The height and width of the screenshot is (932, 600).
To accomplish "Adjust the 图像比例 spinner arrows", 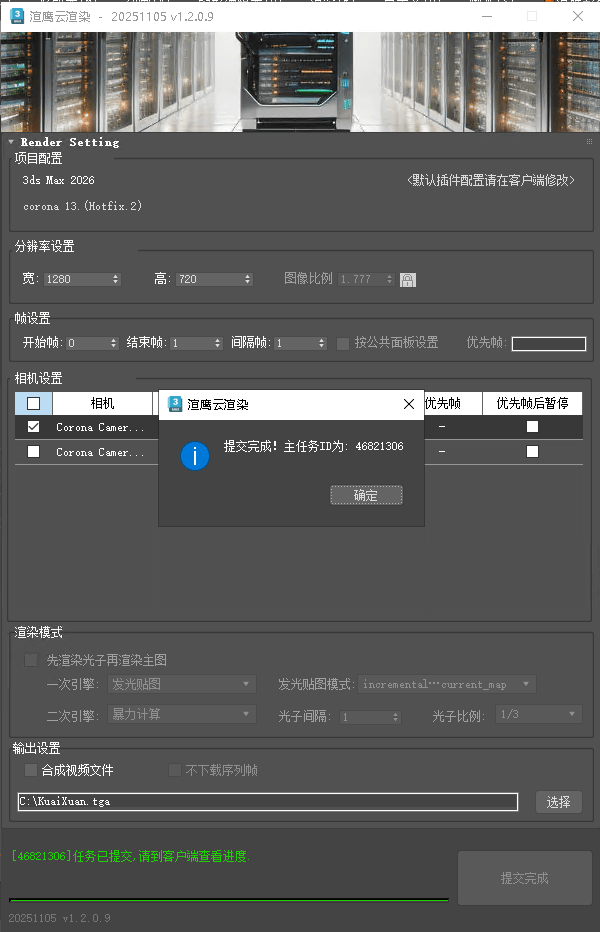I will (389, 279).
